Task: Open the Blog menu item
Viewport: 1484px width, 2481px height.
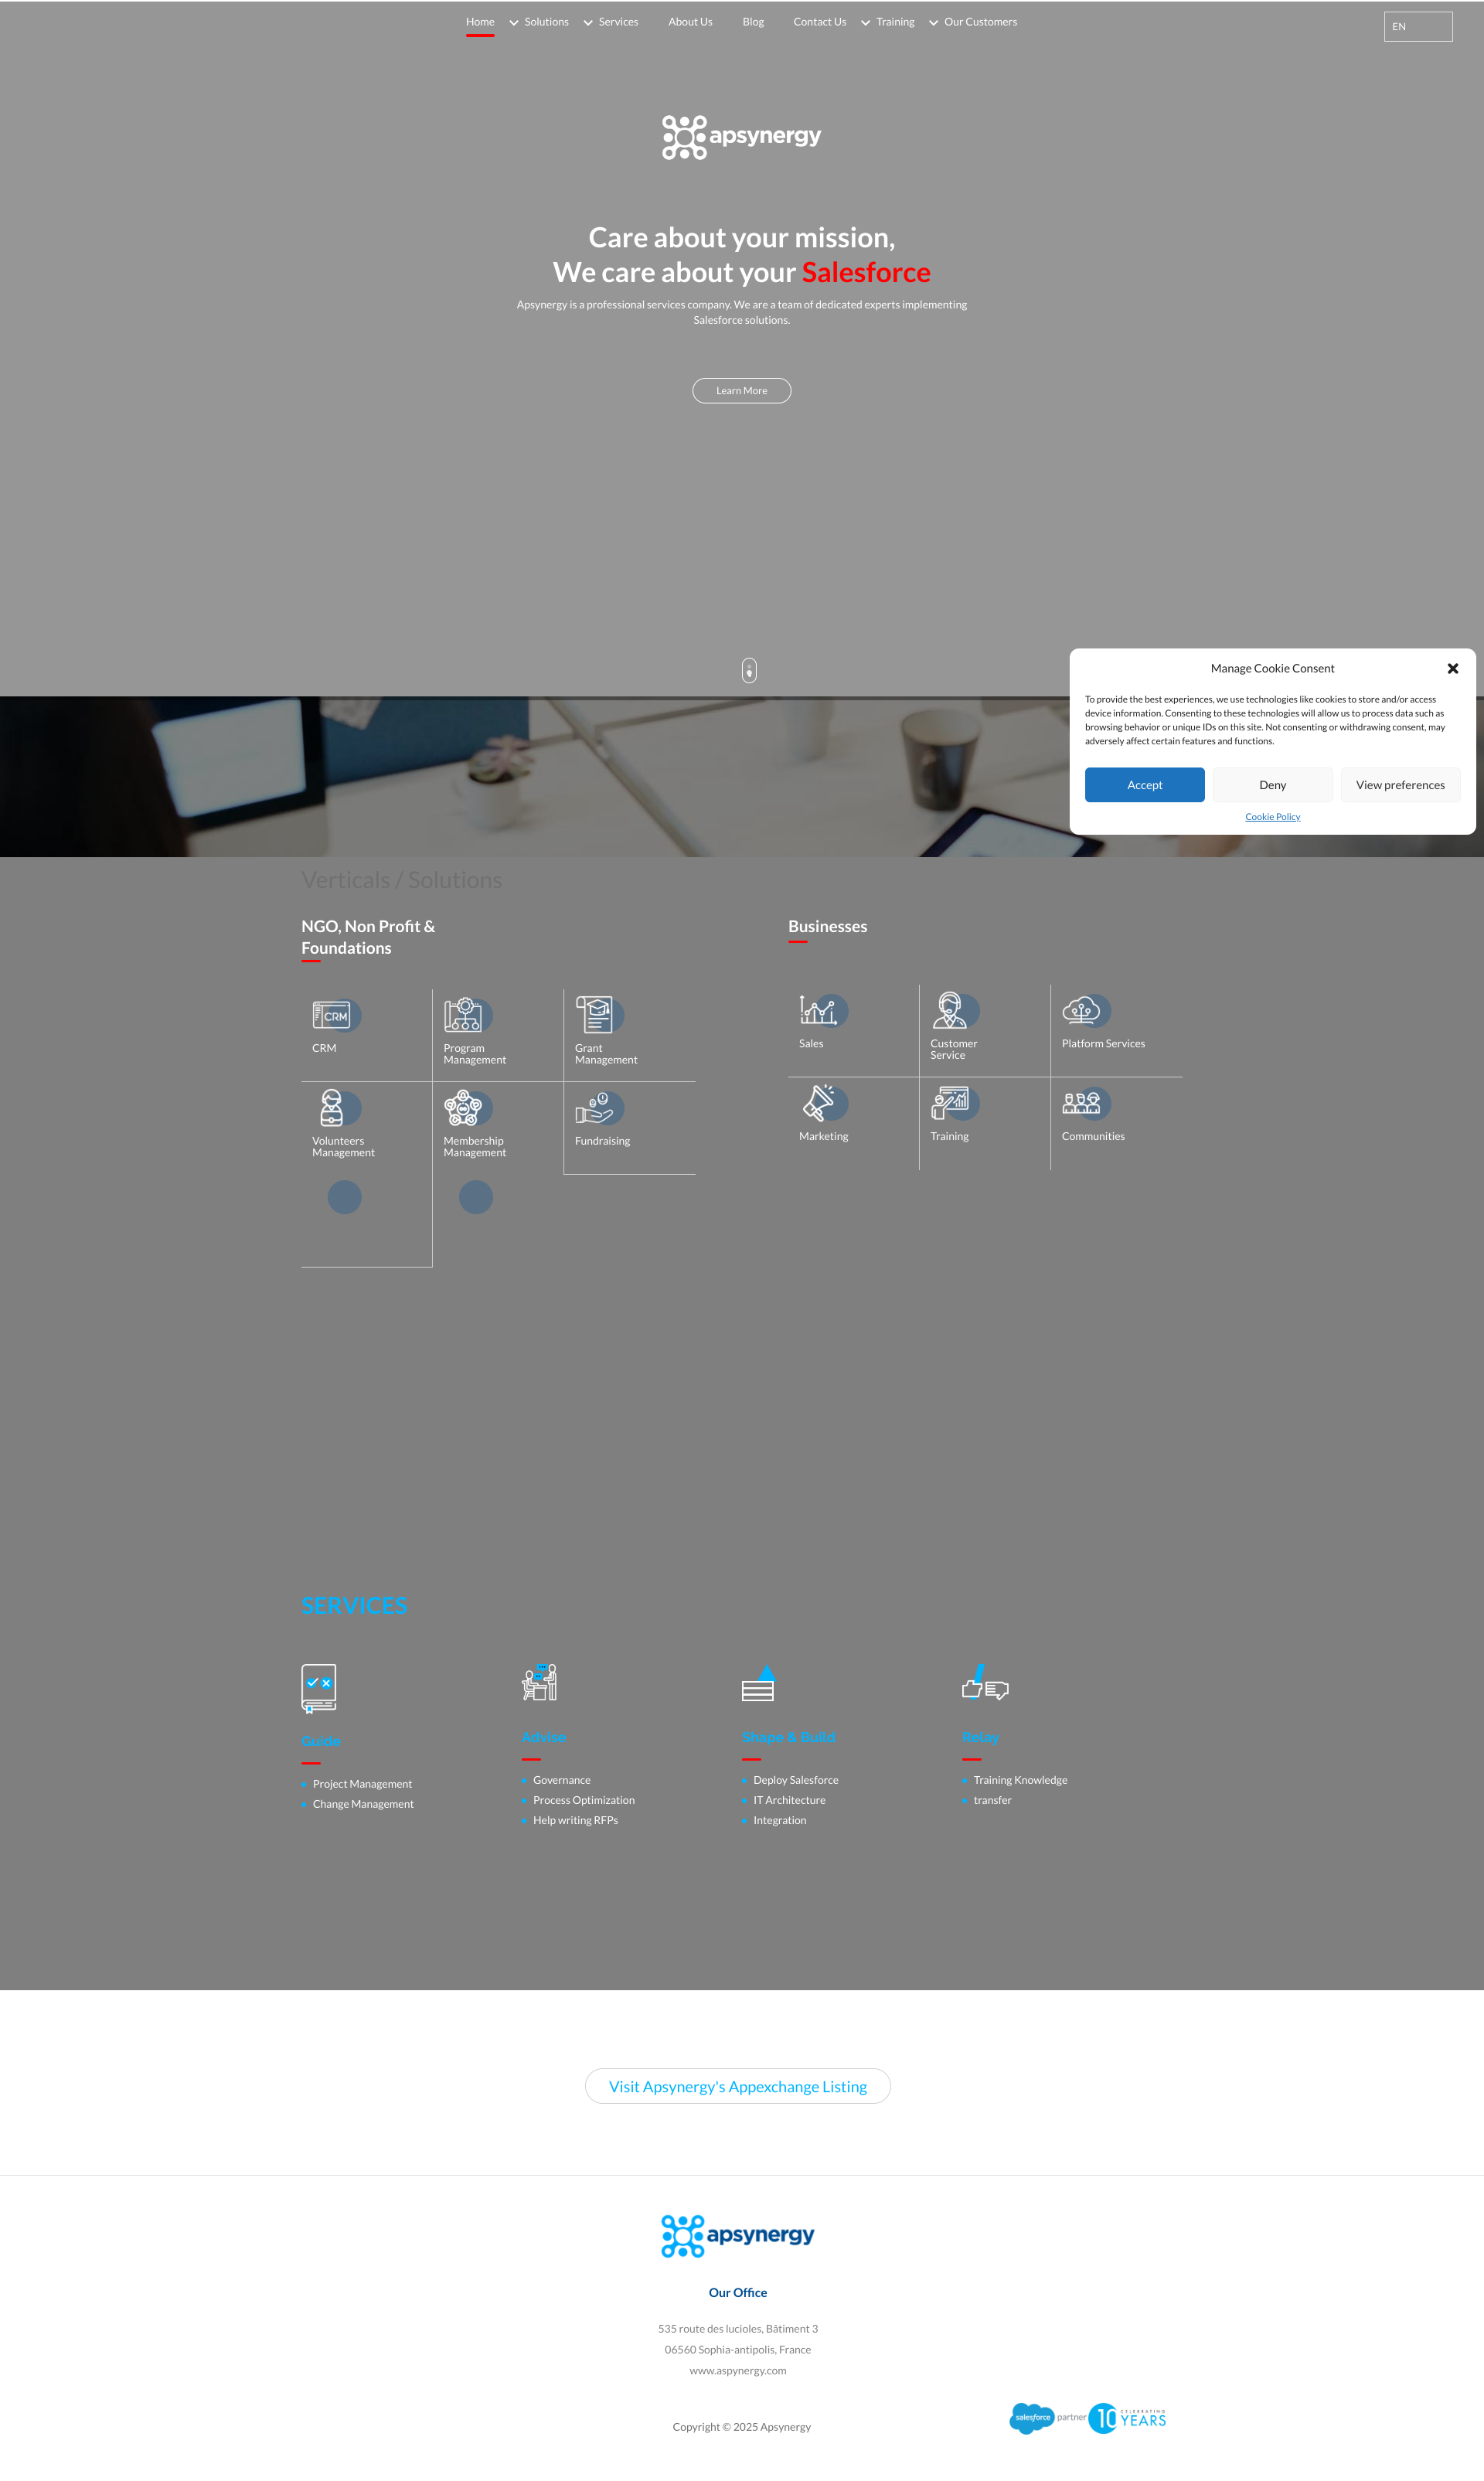Action: (x=753, y=22)
